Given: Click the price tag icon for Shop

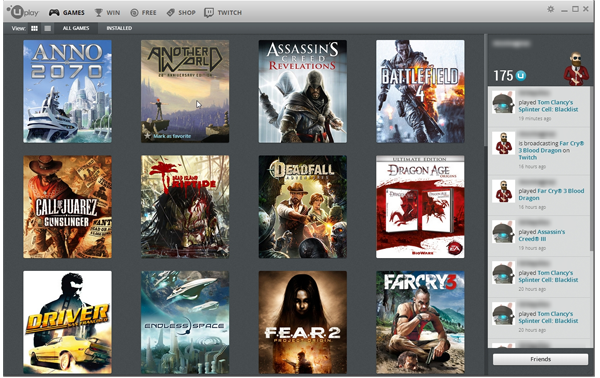Looking at the screenshot, I should click(x=171, y=13).
